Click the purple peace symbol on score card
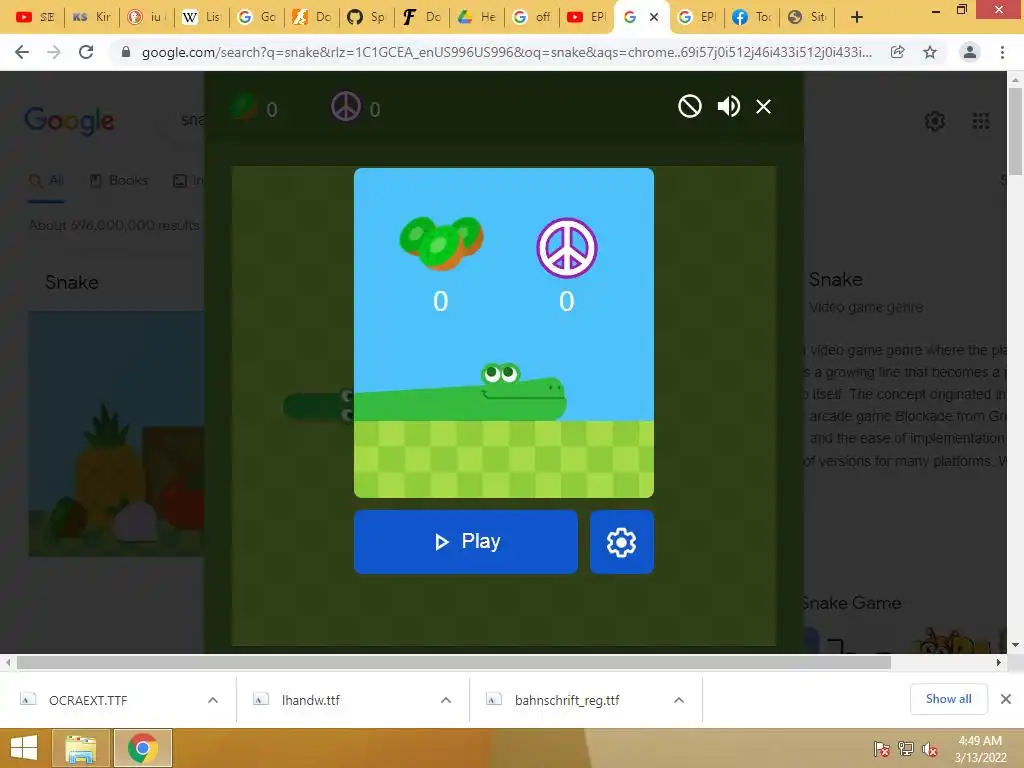The width and height of the screenshot is (1024, 768). [x=567, y=248]
